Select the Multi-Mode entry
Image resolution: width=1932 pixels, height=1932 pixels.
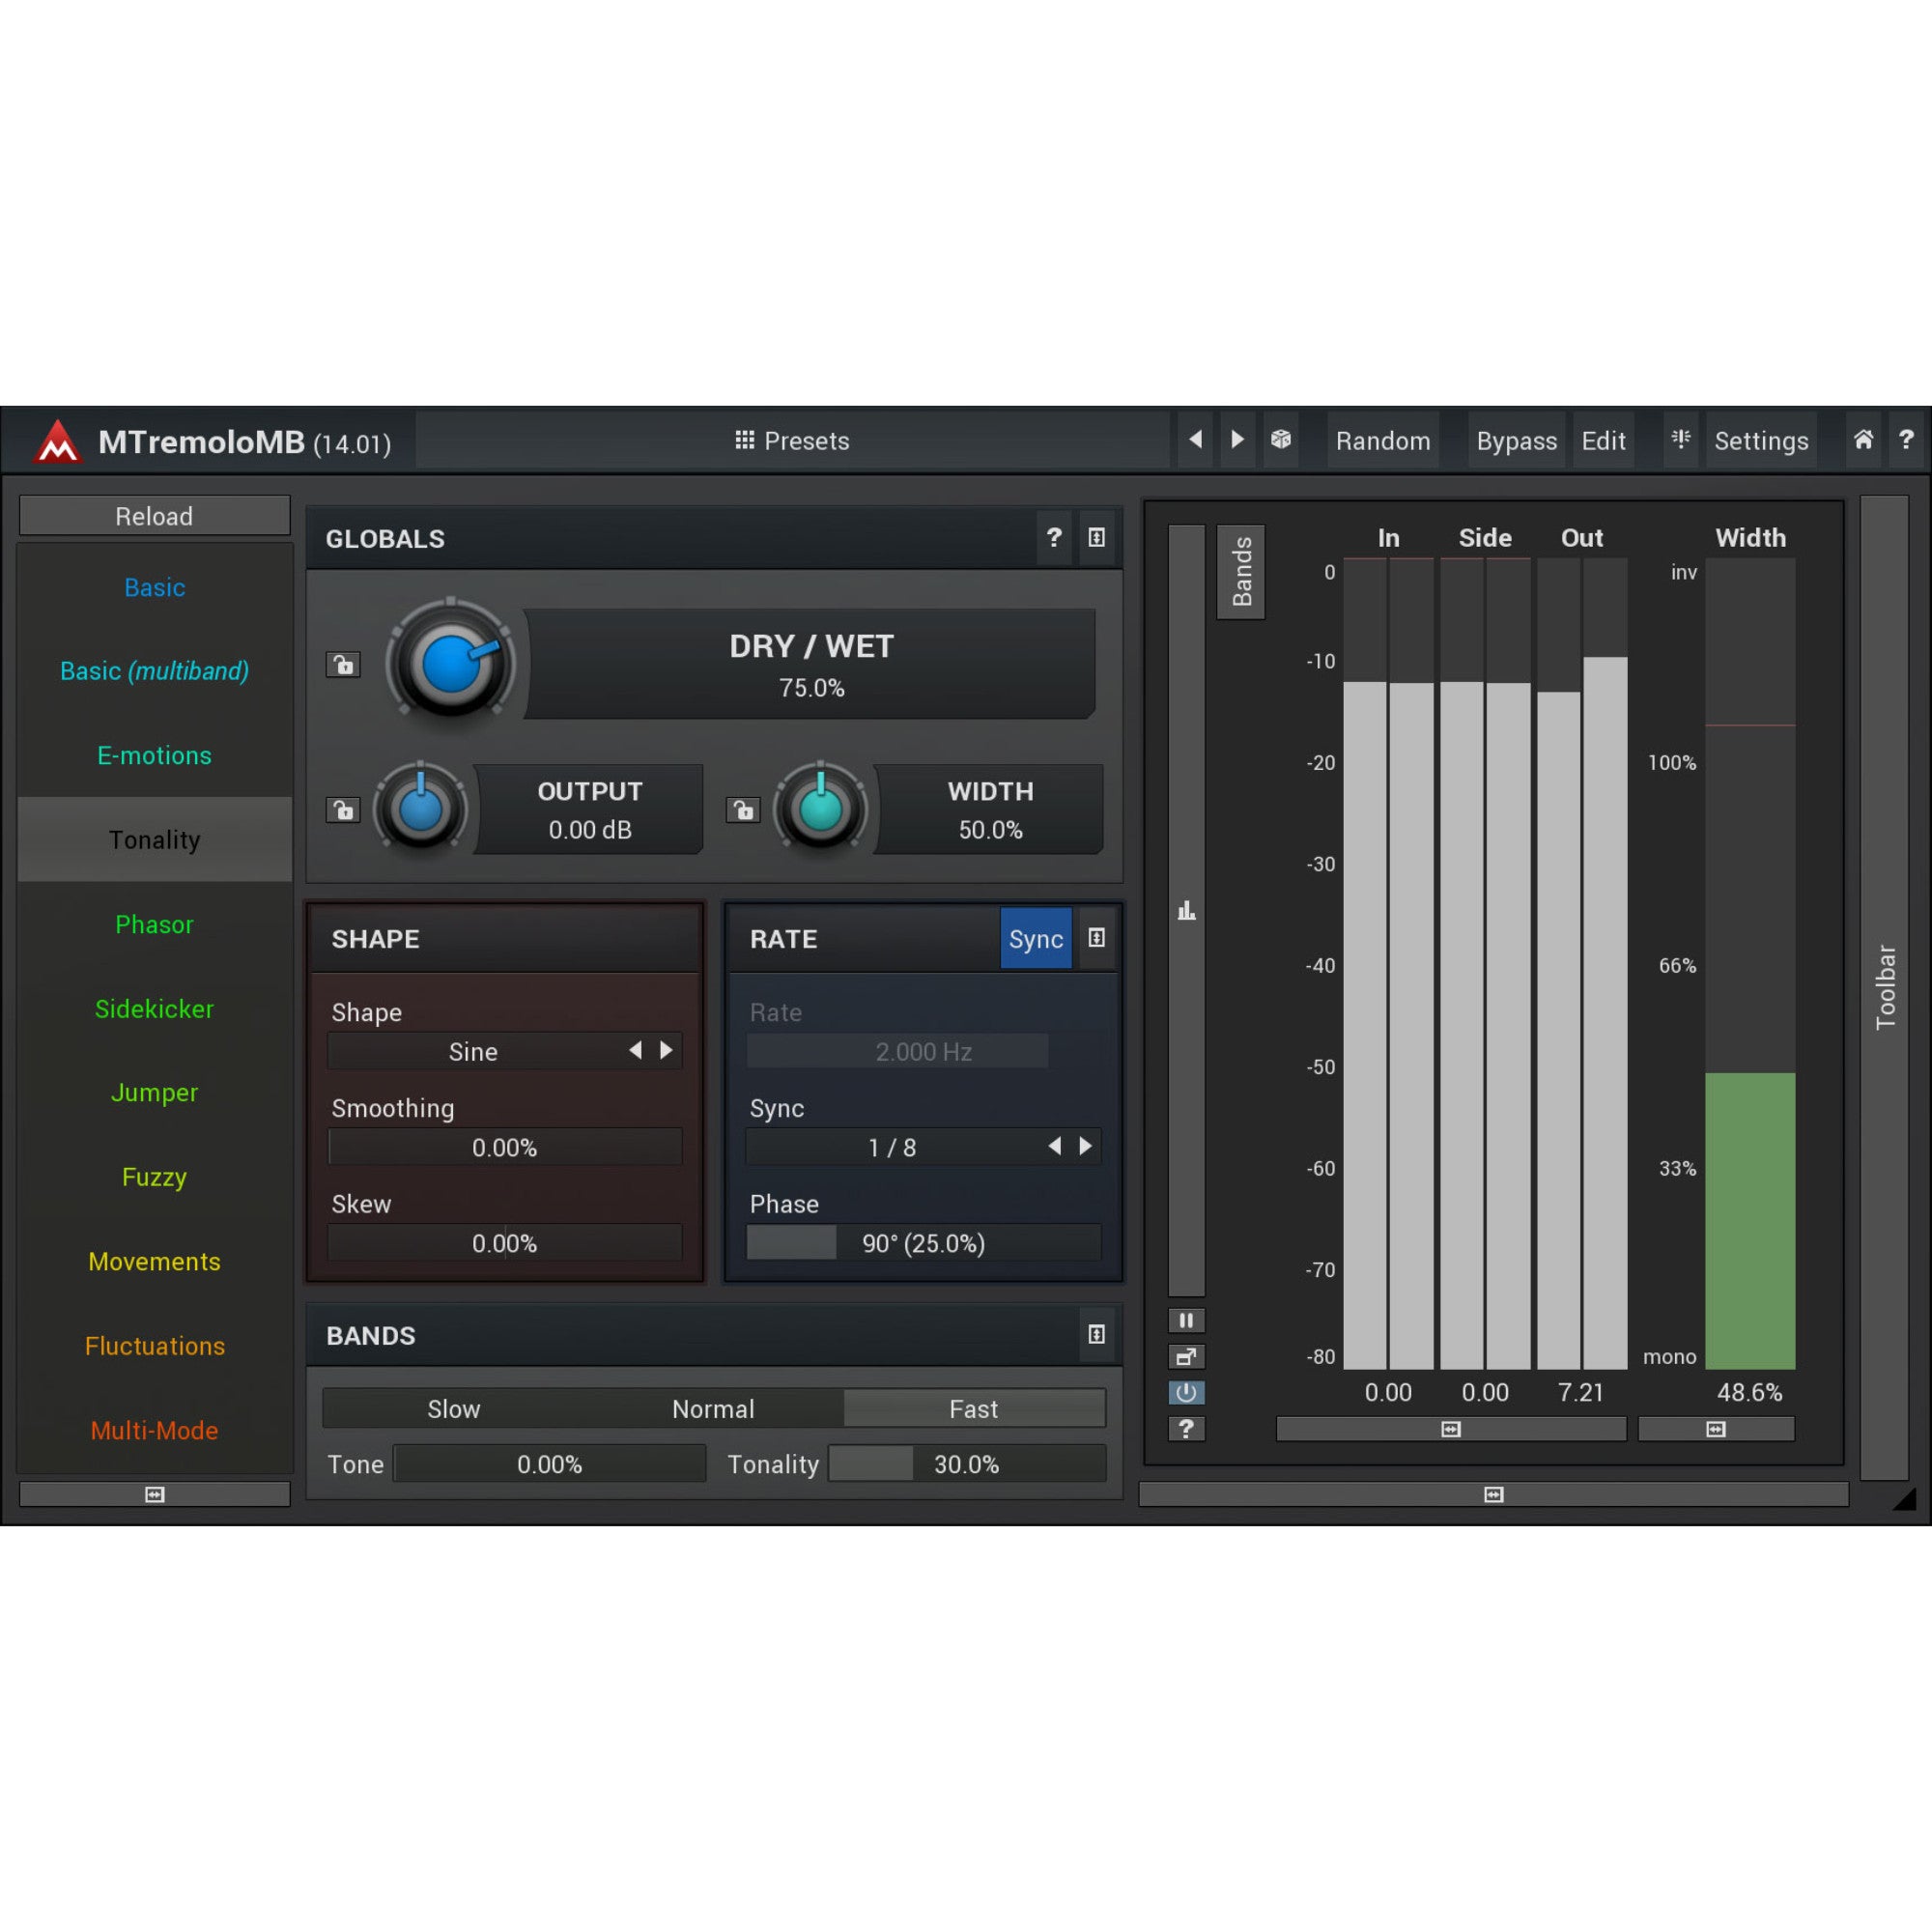pos(155,1431)
